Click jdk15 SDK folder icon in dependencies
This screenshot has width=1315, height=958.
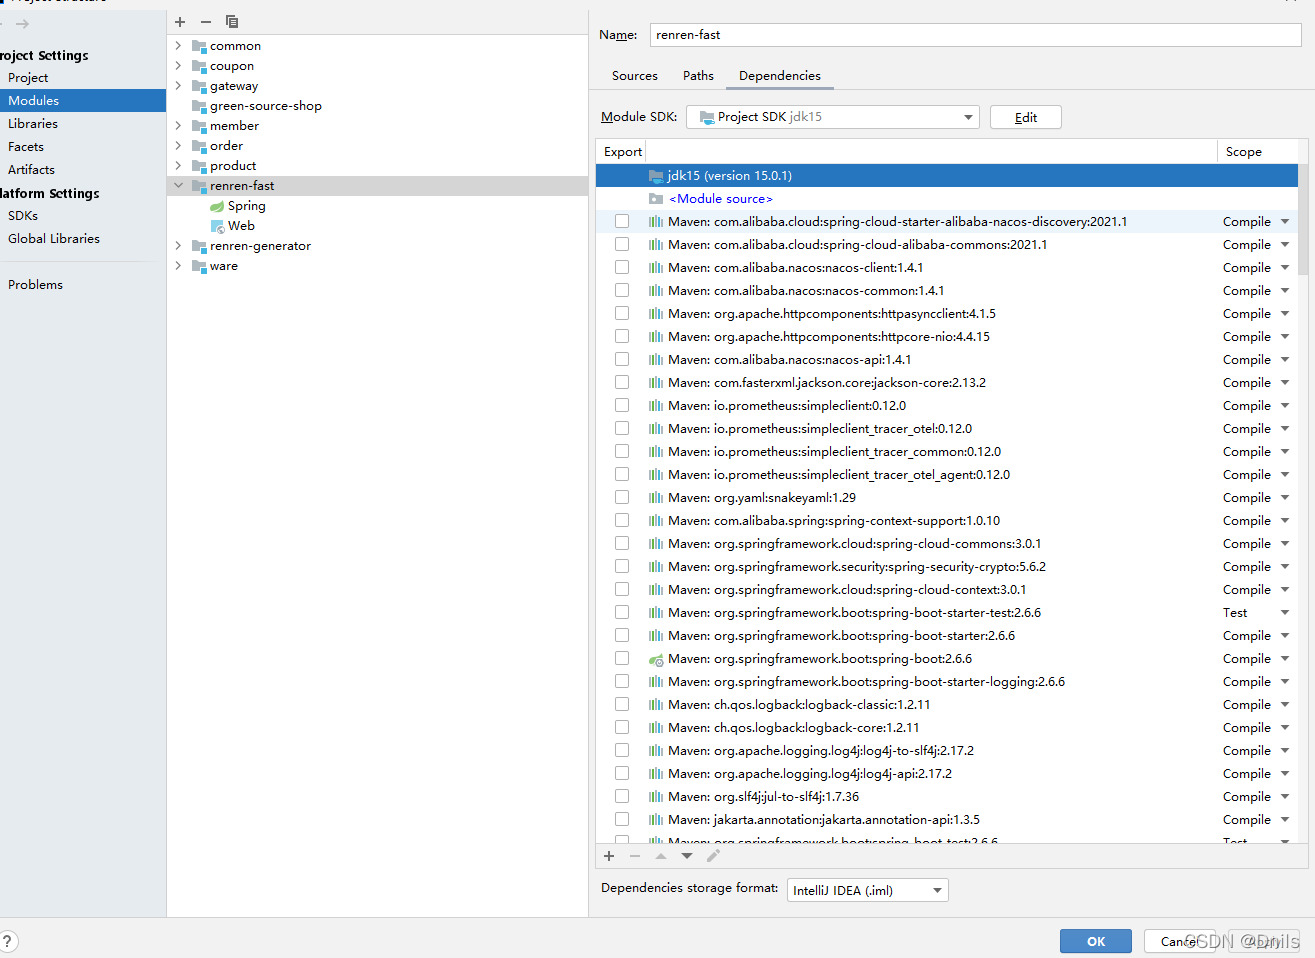(x=656, y=176)
